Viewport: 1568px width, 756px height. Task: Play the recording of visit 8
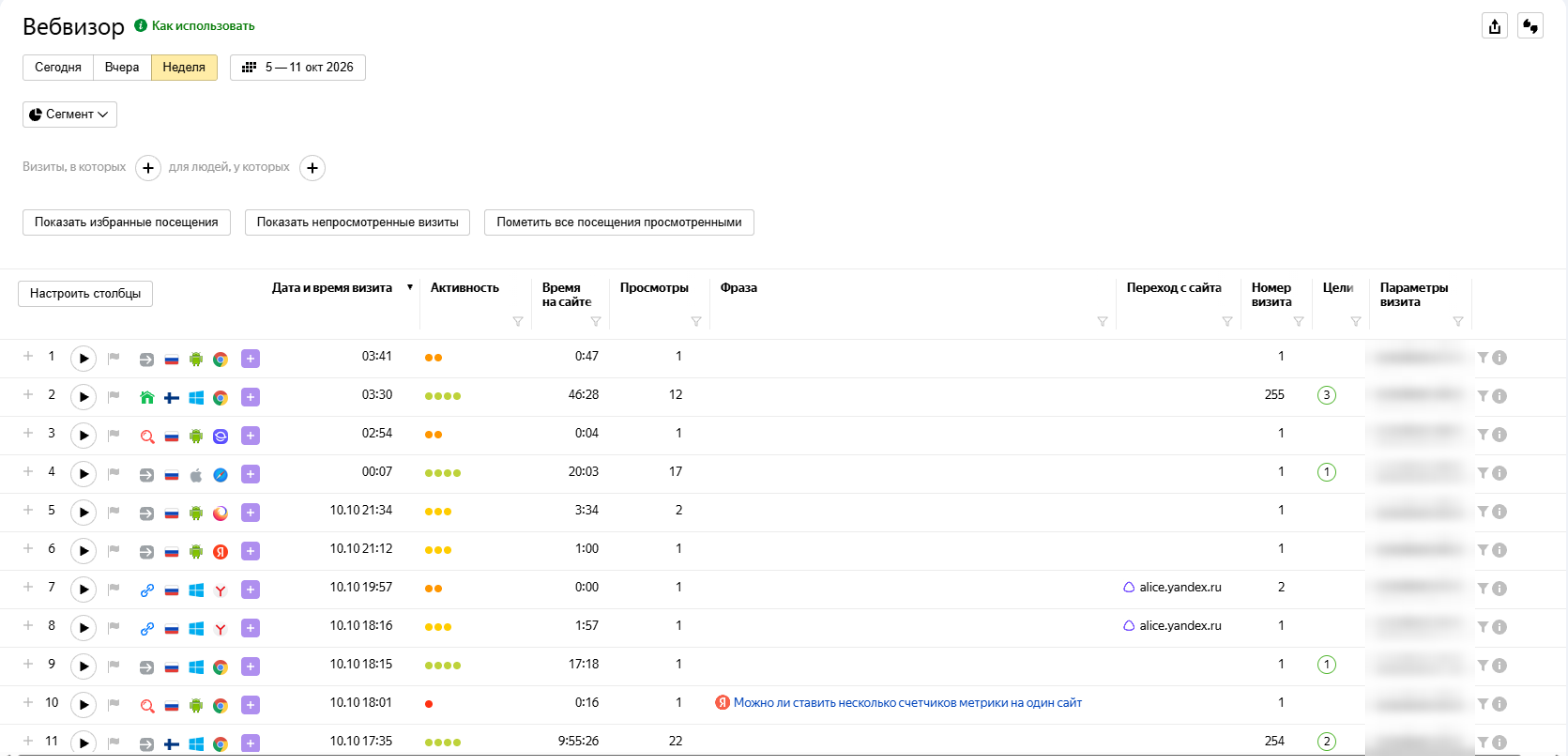tap(84, 627)
